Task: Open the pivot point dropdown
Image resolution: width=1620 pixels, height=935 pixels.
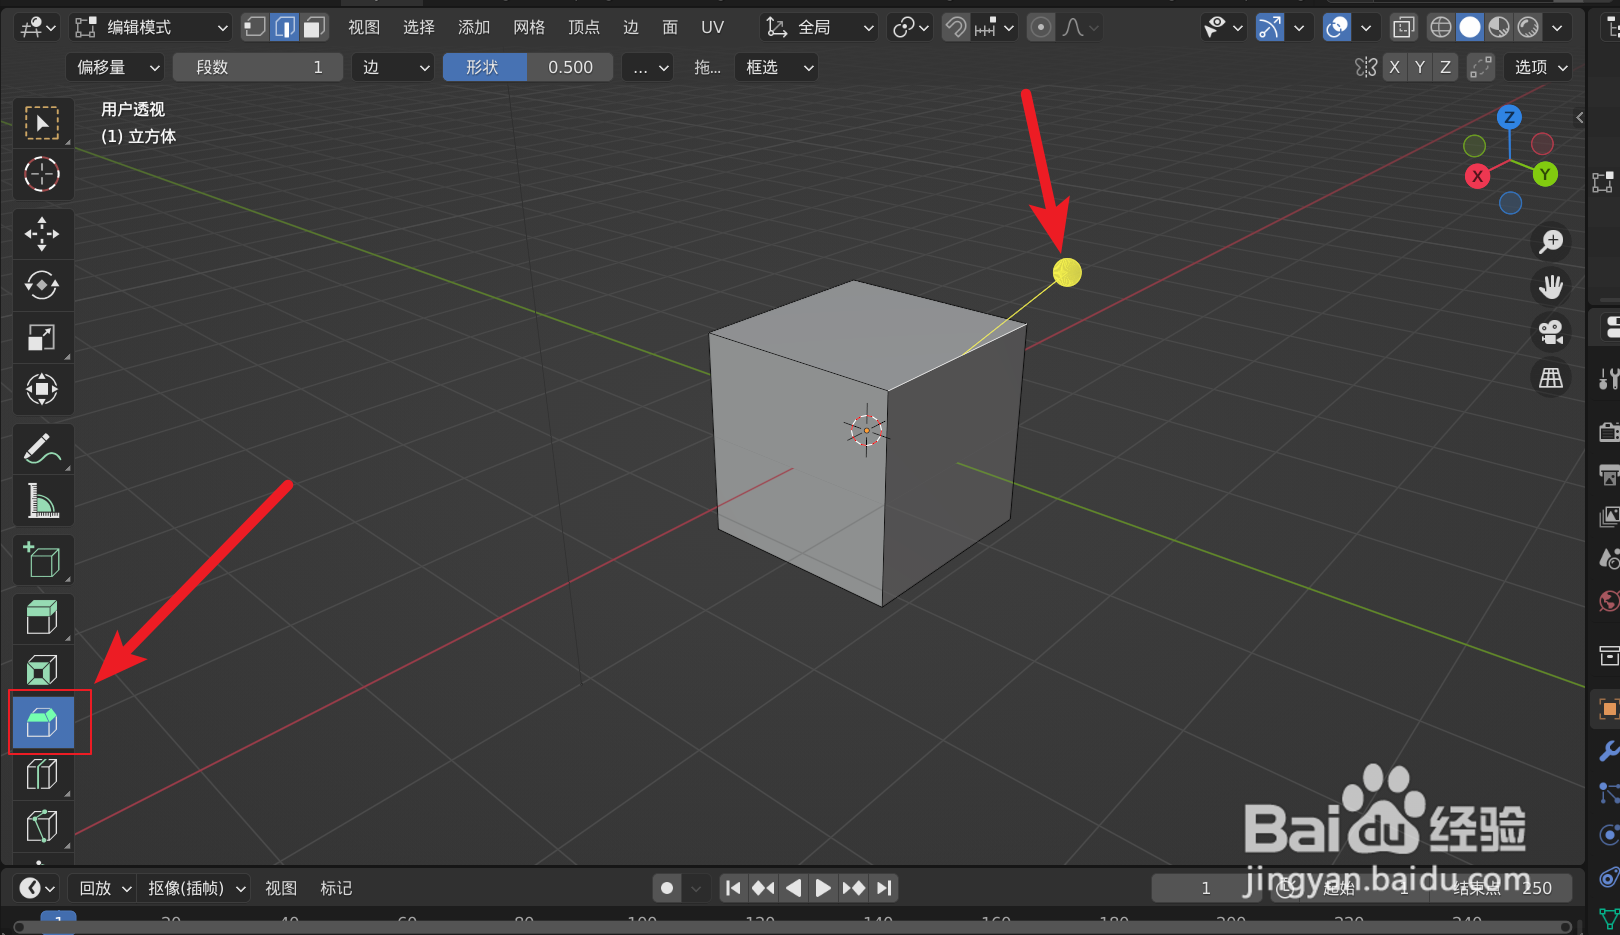Action: 910,27
